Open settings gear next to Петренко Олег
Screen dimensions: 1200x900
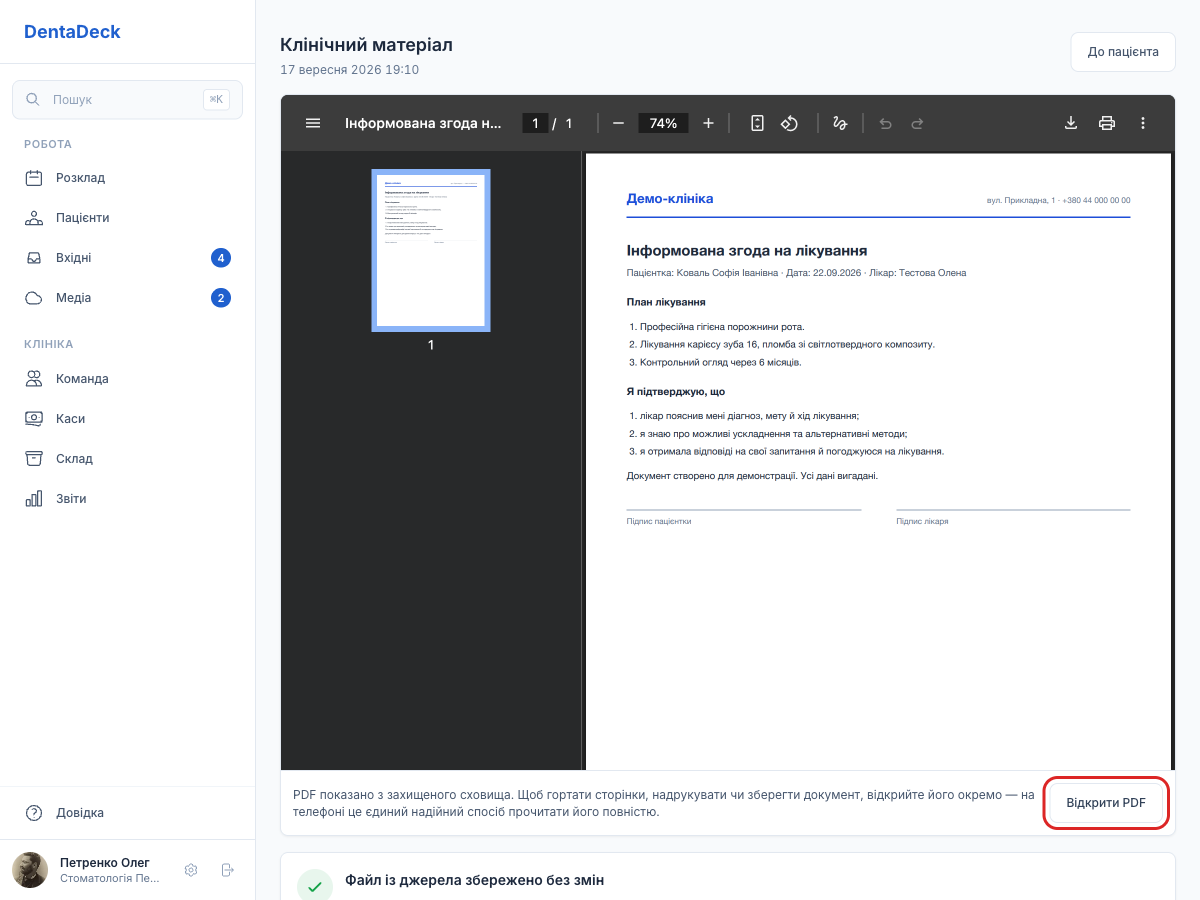(191, 870)
